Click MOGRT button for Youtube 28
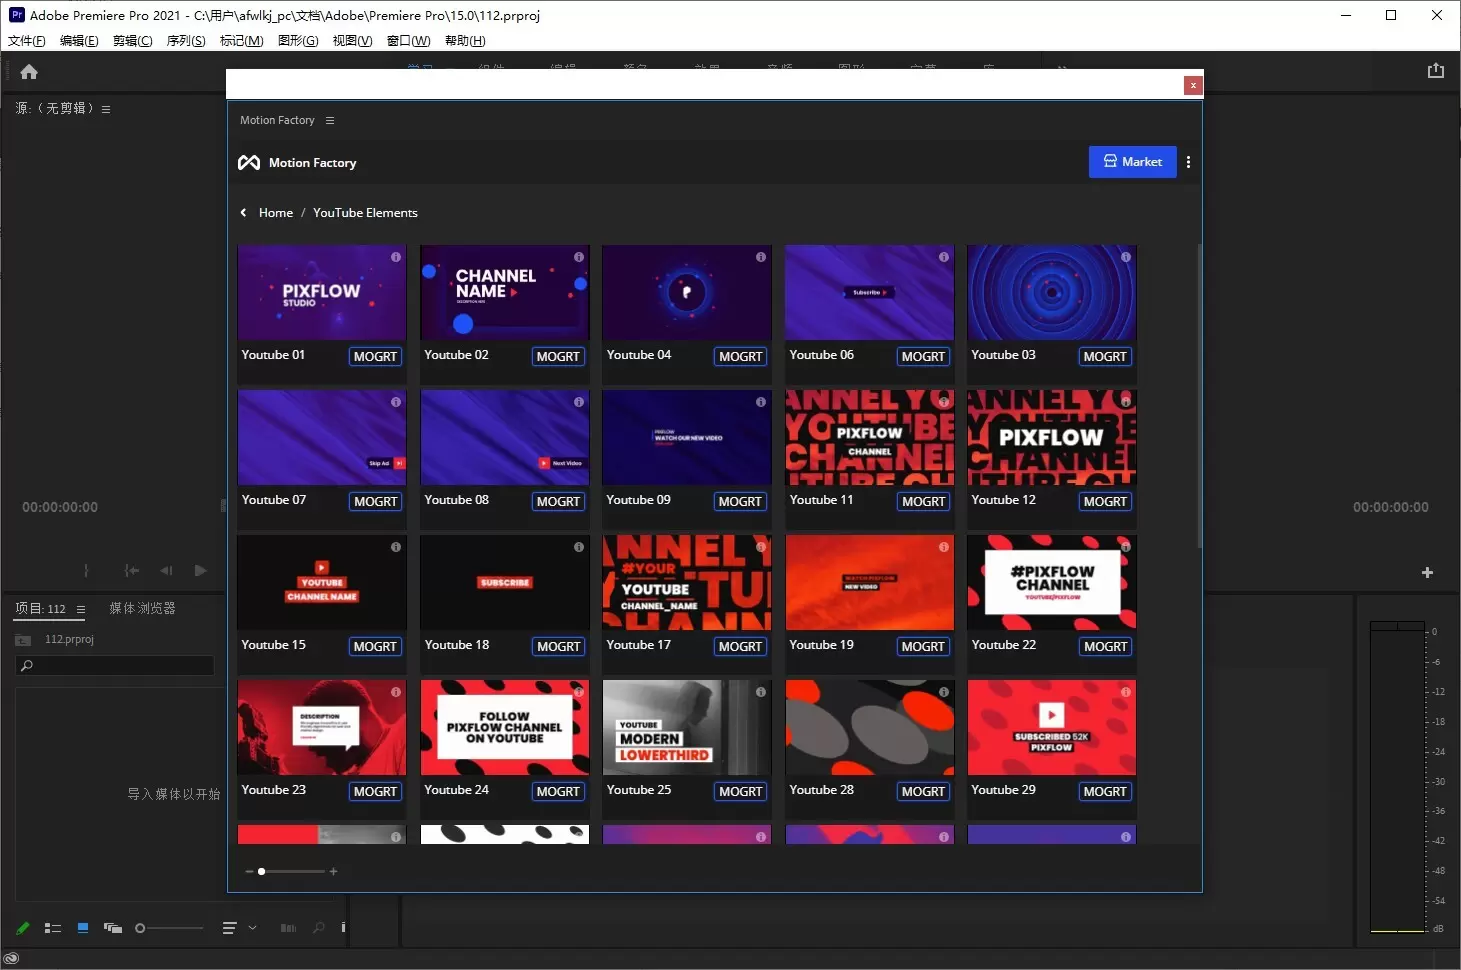The width and height of the screenshot is (1461, 970). (x=923, y=792)
